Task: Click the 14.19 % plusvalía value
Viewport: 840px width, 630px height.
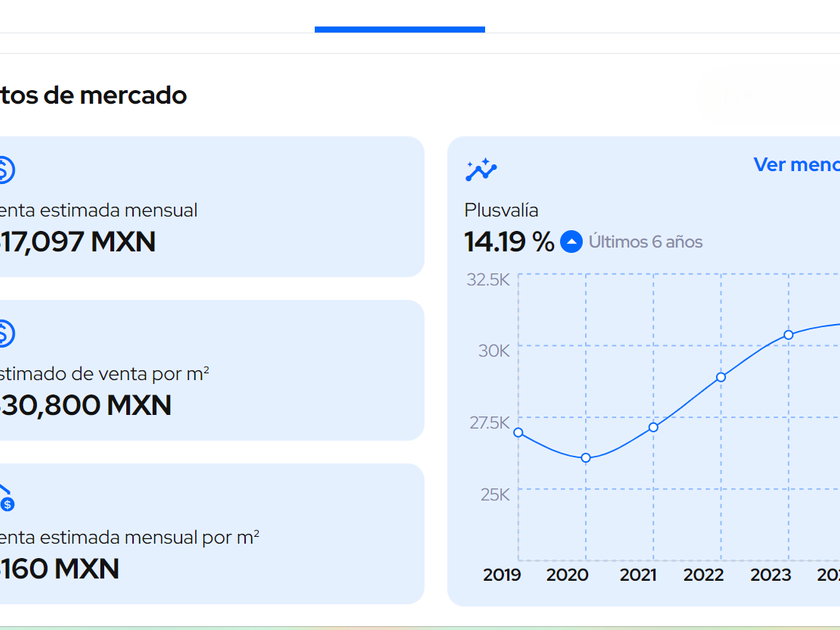Action: click(x=509, y=242)
